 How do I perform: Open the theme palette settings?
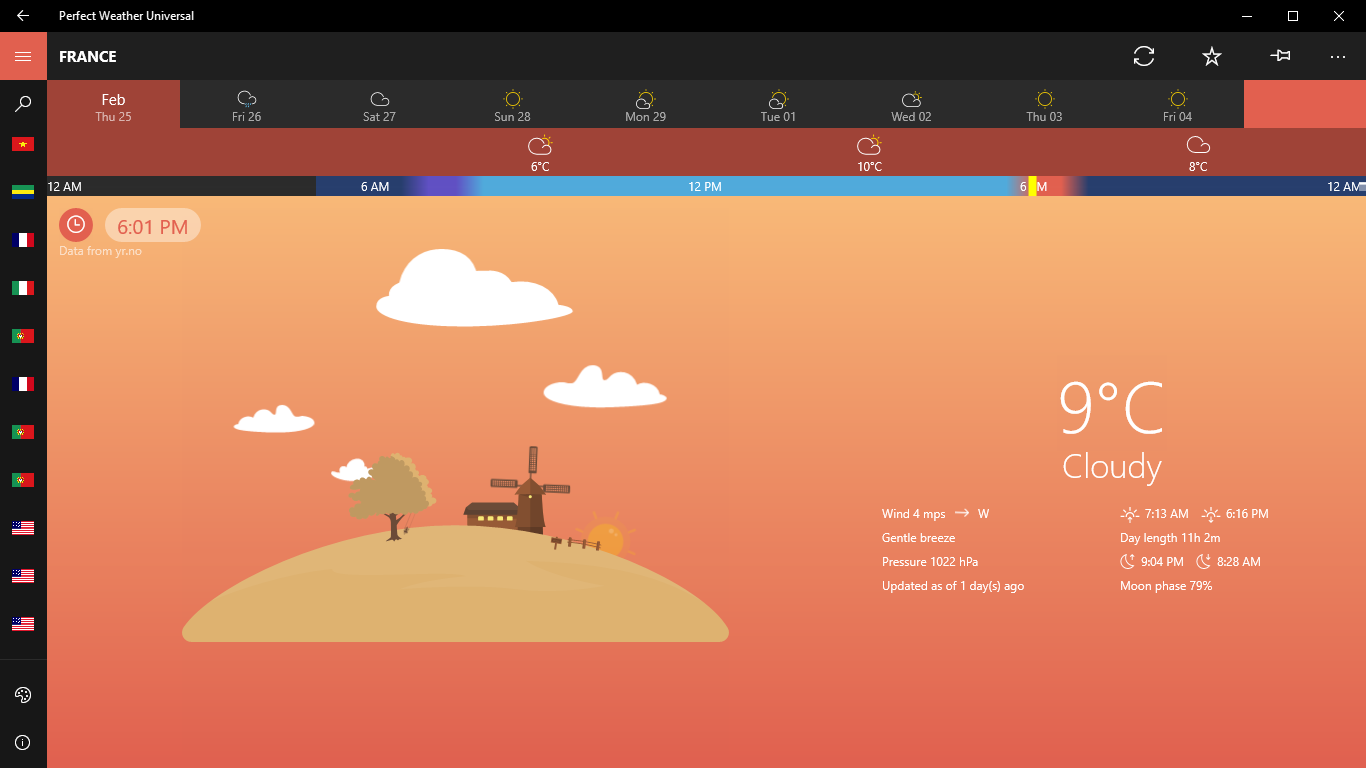pyautogui.click(x=23, y=694)
